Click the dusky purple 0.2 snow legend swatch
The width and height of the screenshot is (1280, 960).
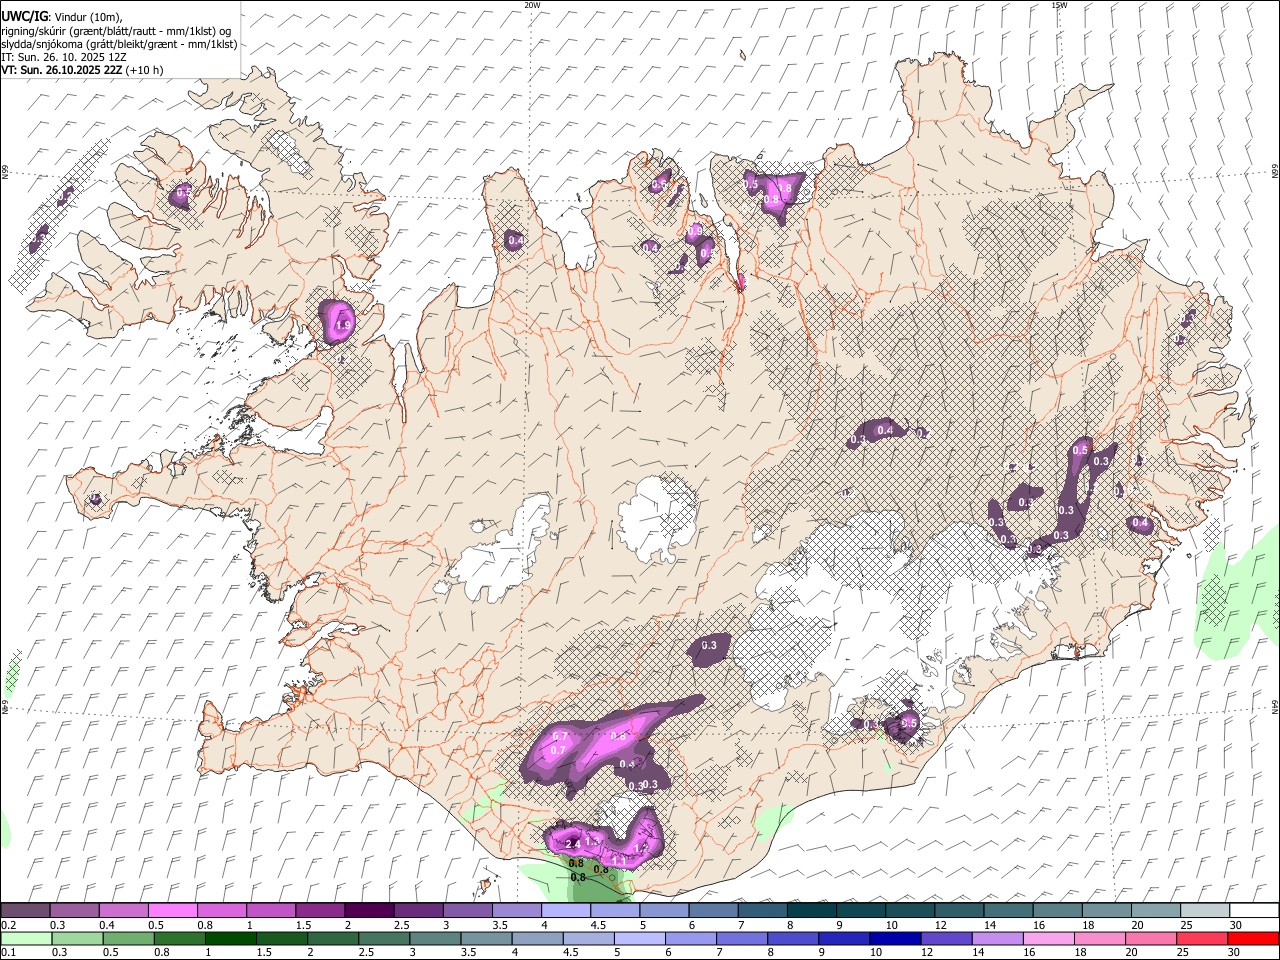pos(25,911)
